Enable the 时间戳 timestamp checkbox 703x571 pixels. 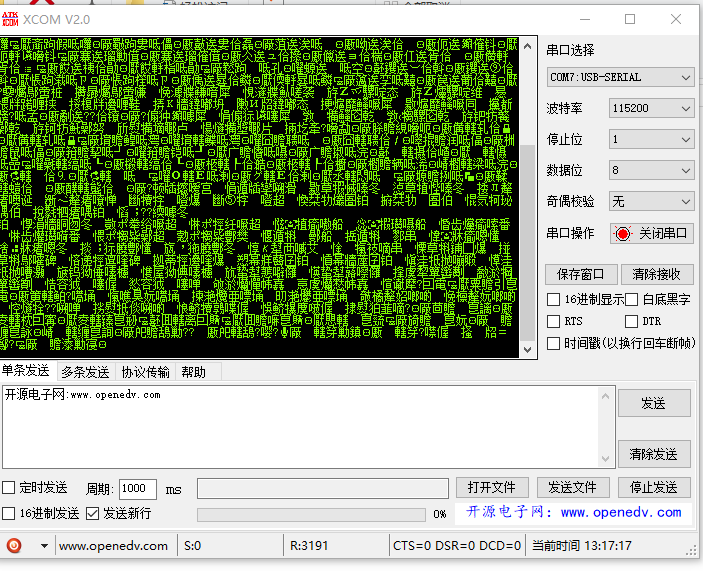tap(554, 343)
